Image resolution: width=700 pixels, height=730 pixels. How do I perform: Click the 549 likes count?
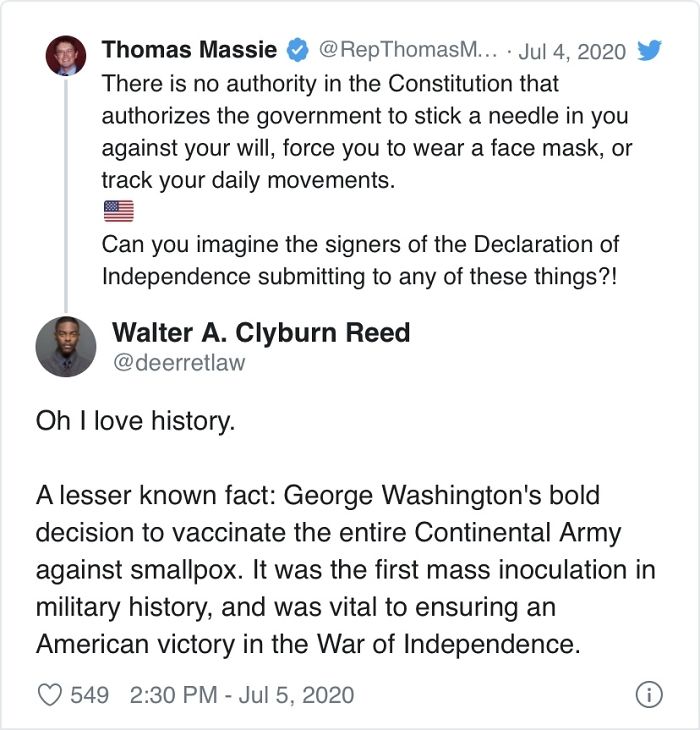tap(89, 695)
